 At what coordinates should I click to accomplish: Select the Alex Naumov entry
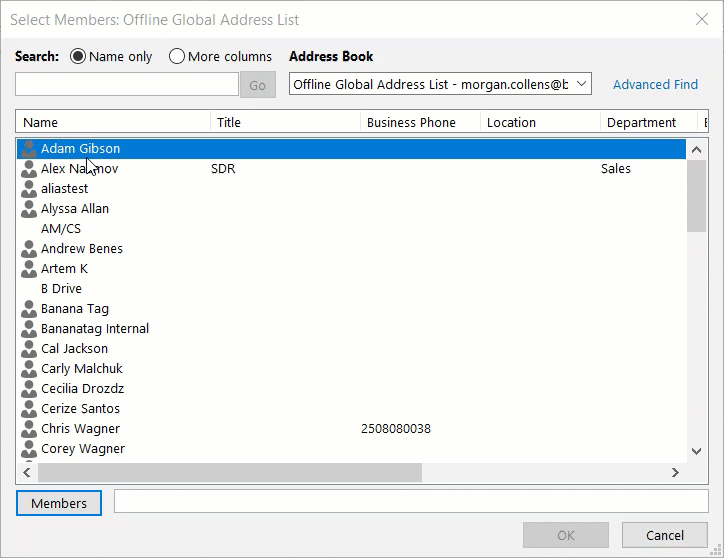[x=351, y=169]
